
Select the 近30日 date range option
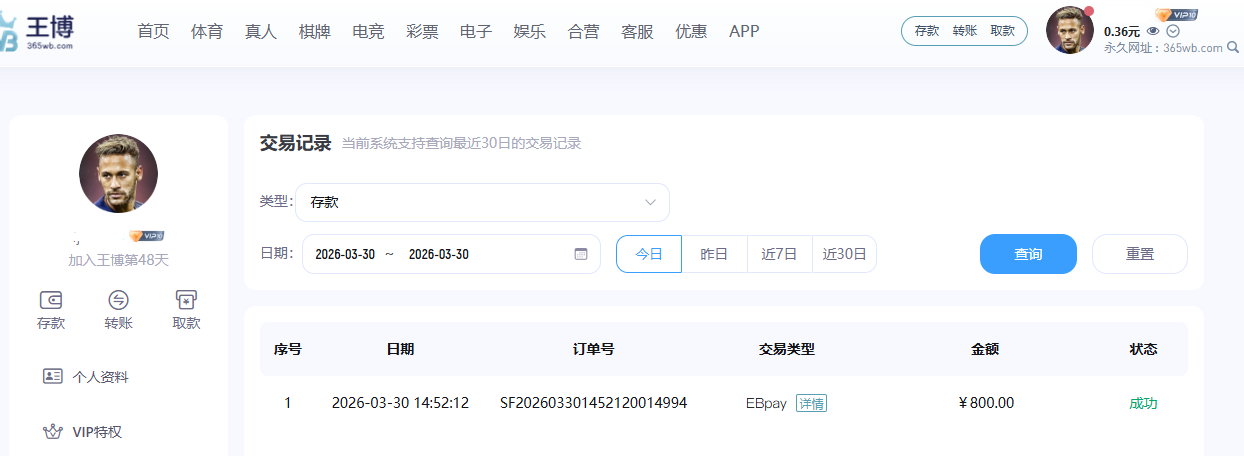[x=844, y=254]
